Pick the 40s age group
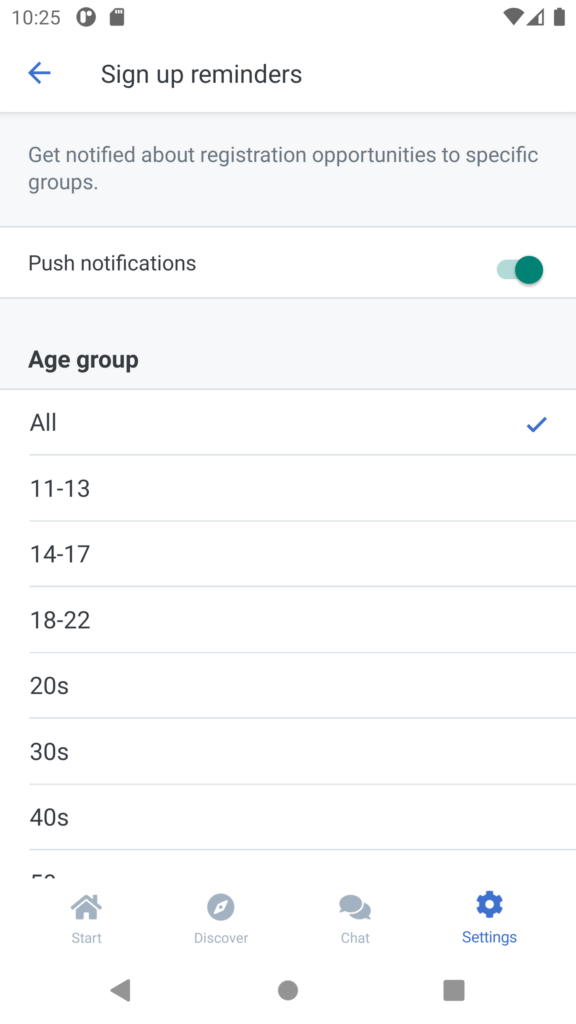Screen dimensions: 576x1024 pos(288,818)
